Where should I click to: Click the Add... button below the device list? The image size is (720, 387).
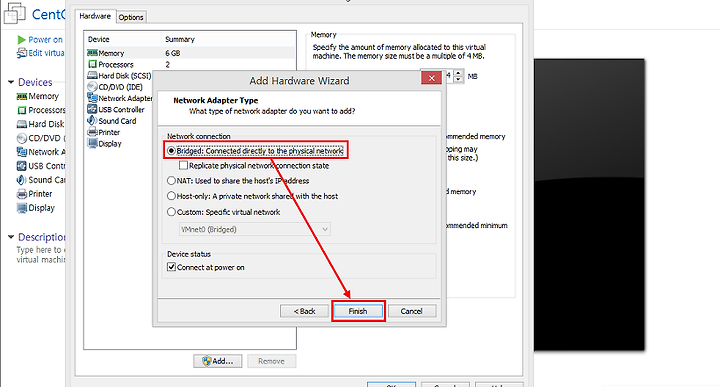[218, 361]
